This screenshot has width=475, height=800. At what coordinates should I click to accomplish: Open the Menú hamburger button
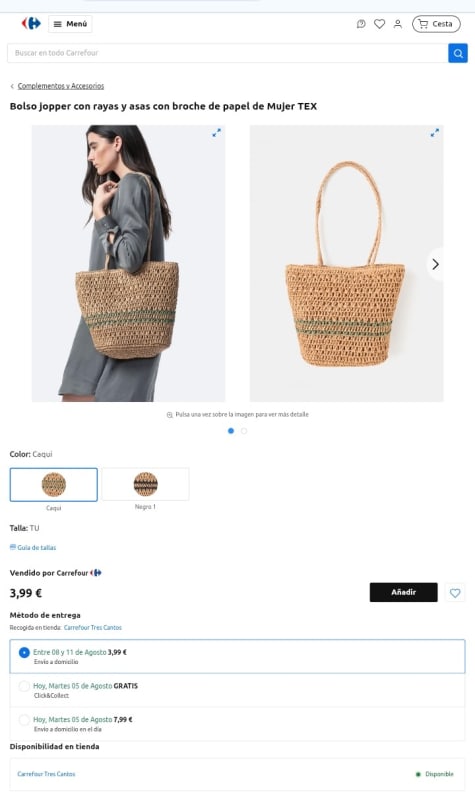(70, 24)
